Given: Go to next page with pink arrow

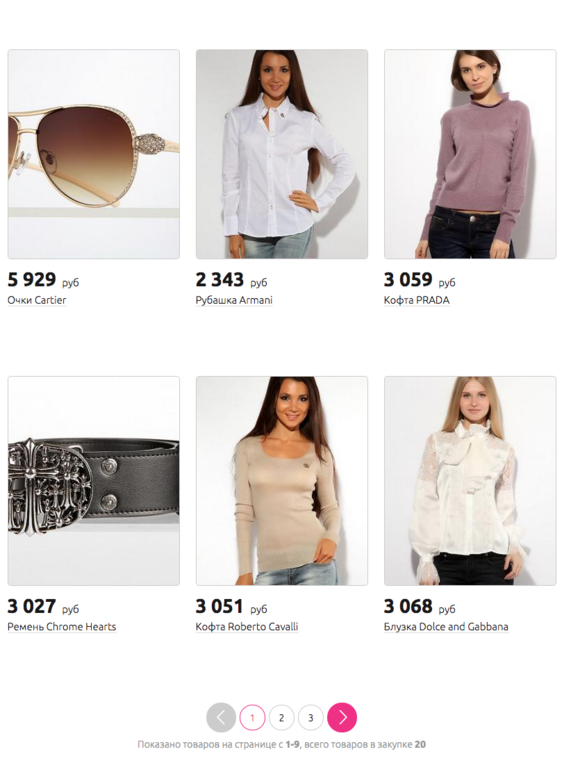Looking at the screenshot, I should pyautogui.click(x=342, y=717).
